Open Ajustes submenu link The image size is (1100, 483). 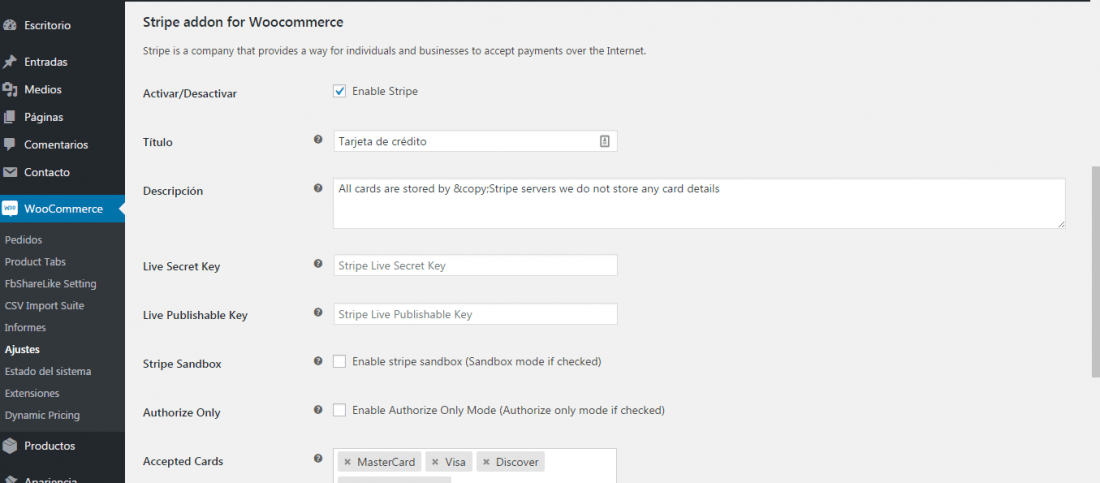pyautogui.click(x=22, y=349)
